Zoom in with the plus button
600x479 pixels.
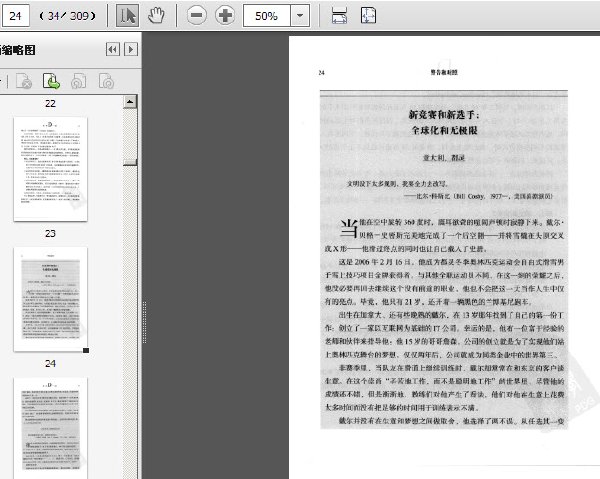pos(225,16)
